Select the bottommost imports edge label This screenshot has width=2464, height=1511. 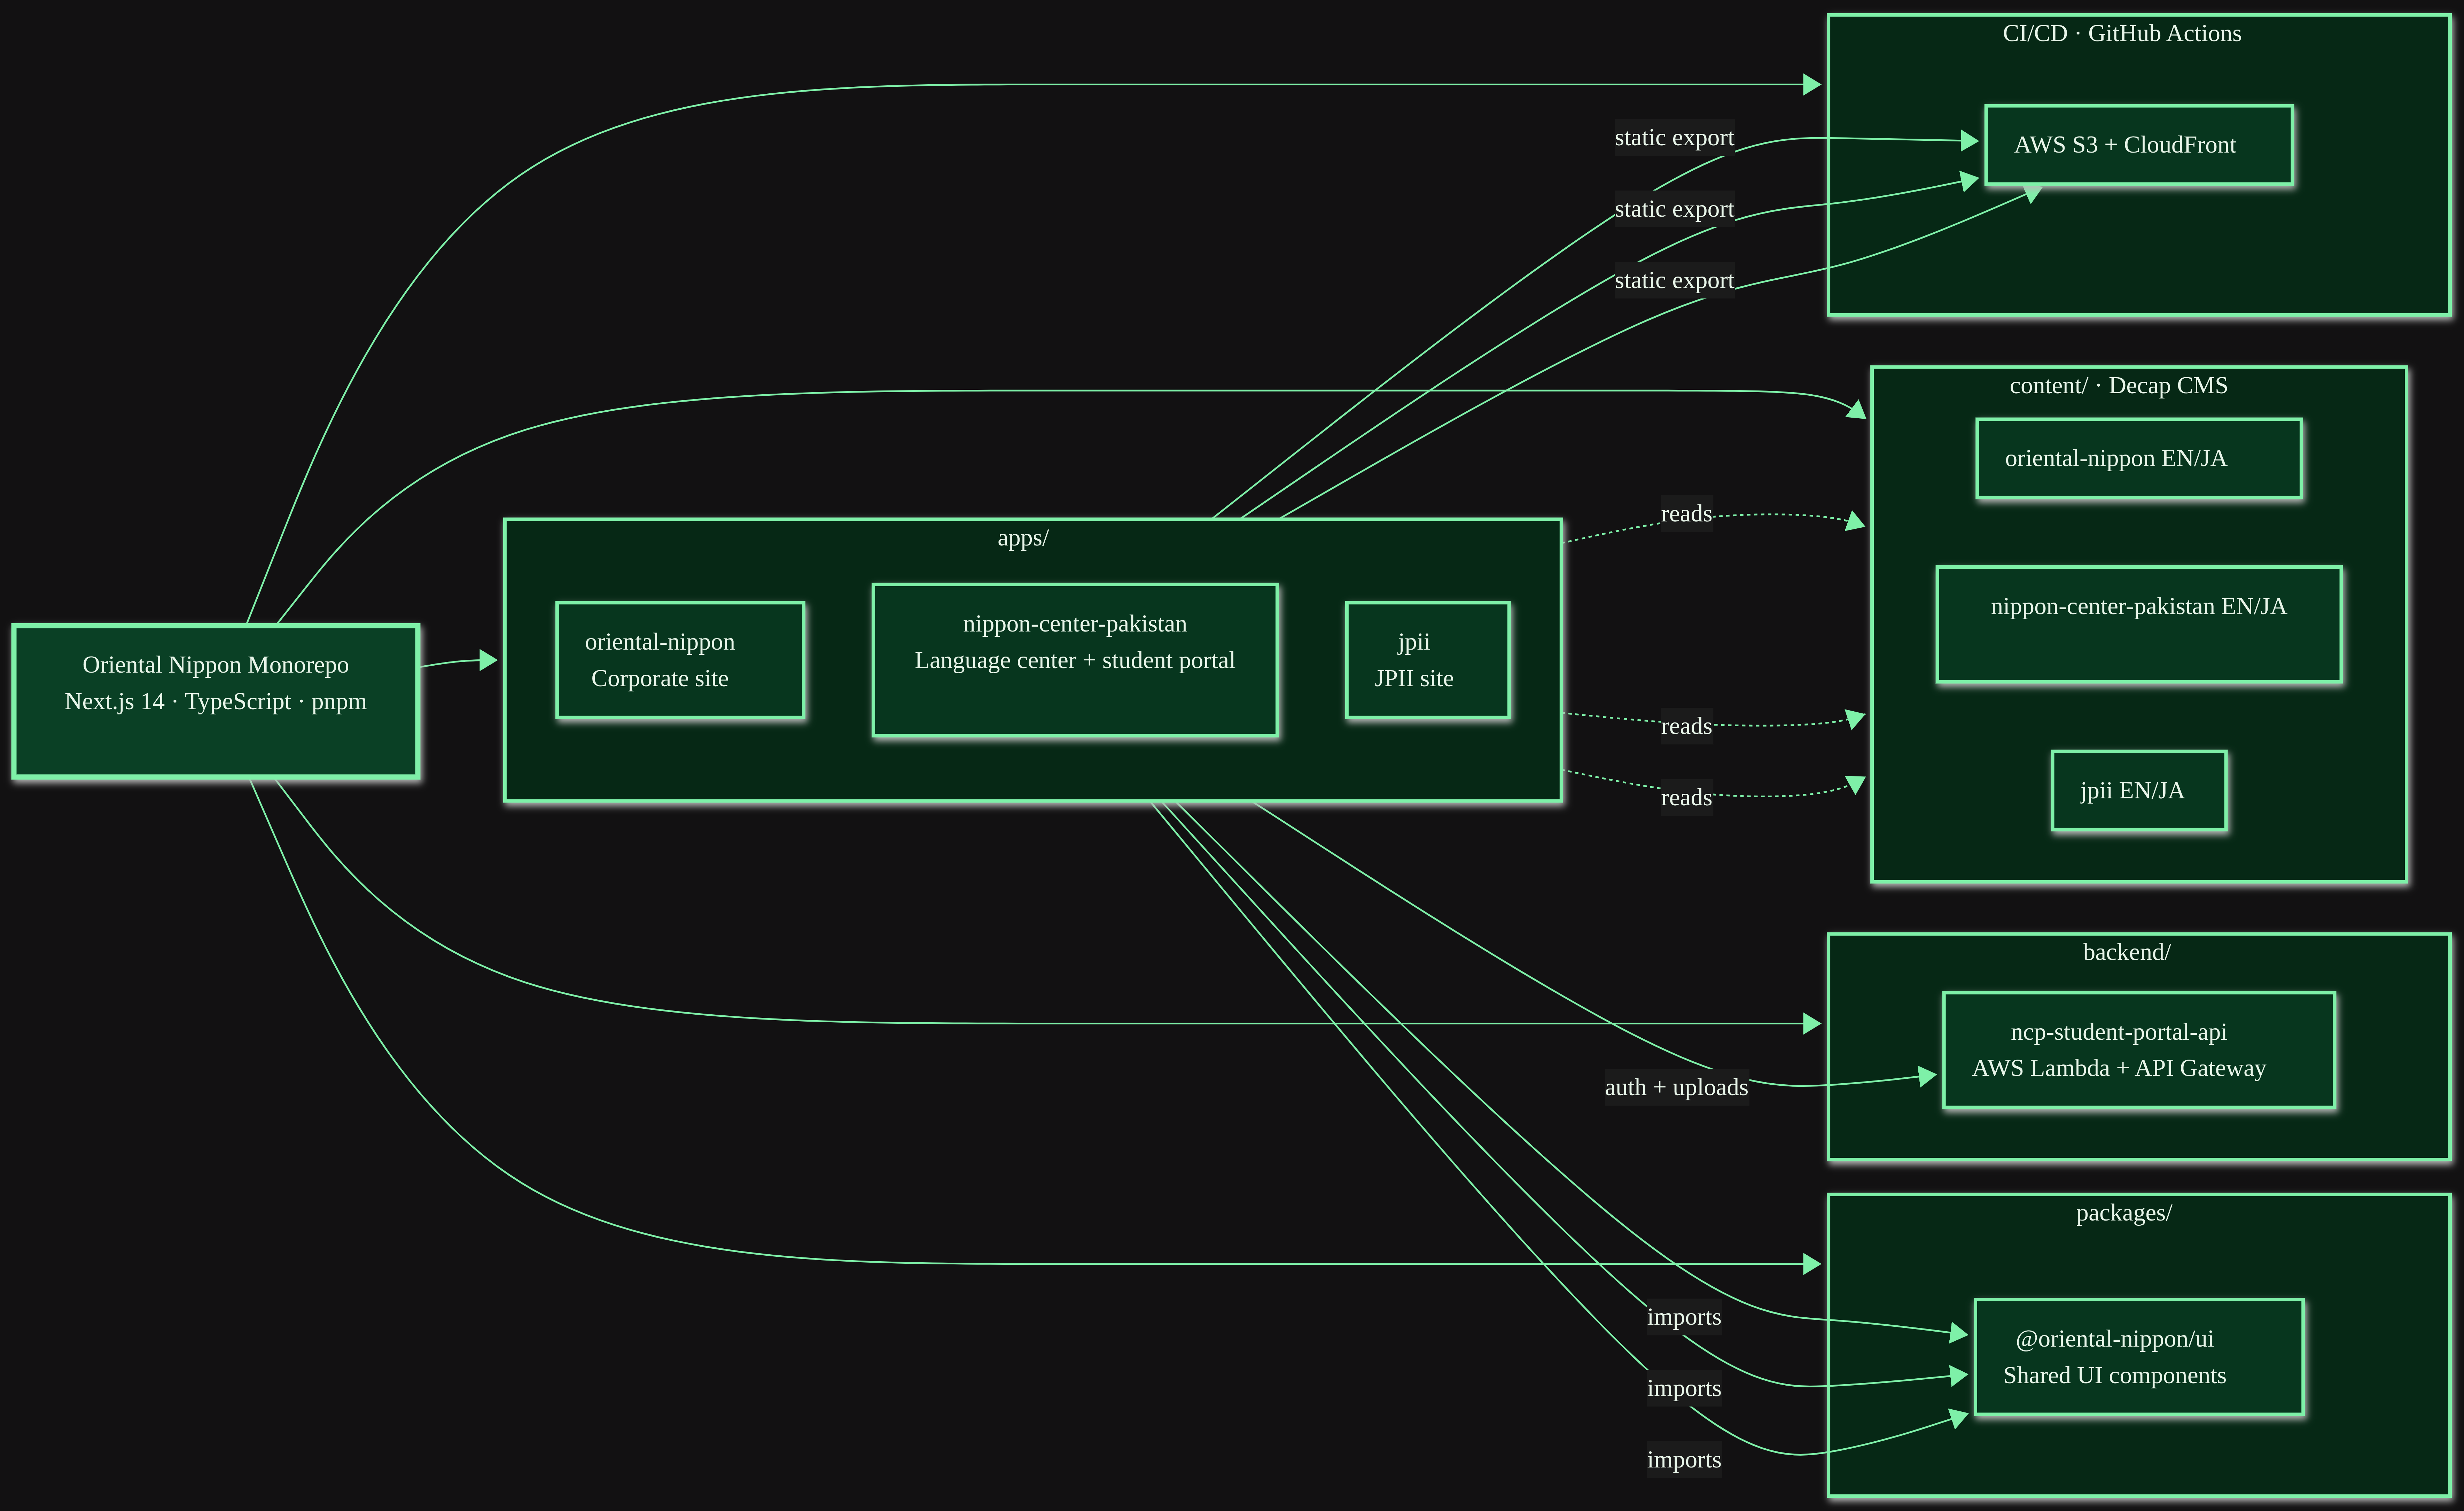click(1684, 1460)
